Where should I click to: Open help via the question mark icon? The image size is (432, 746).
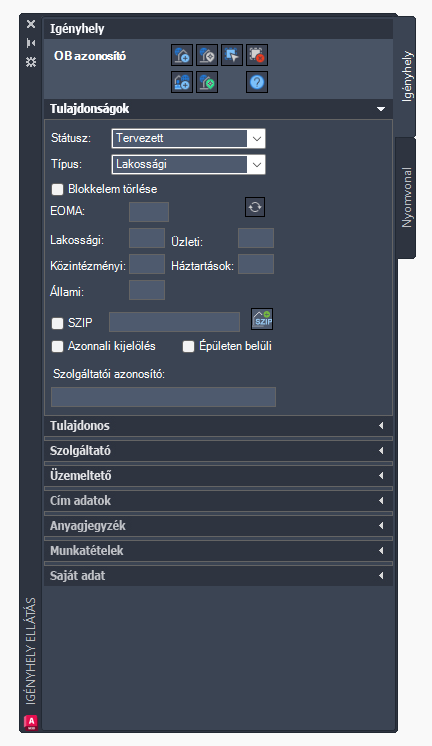point(257,82)
